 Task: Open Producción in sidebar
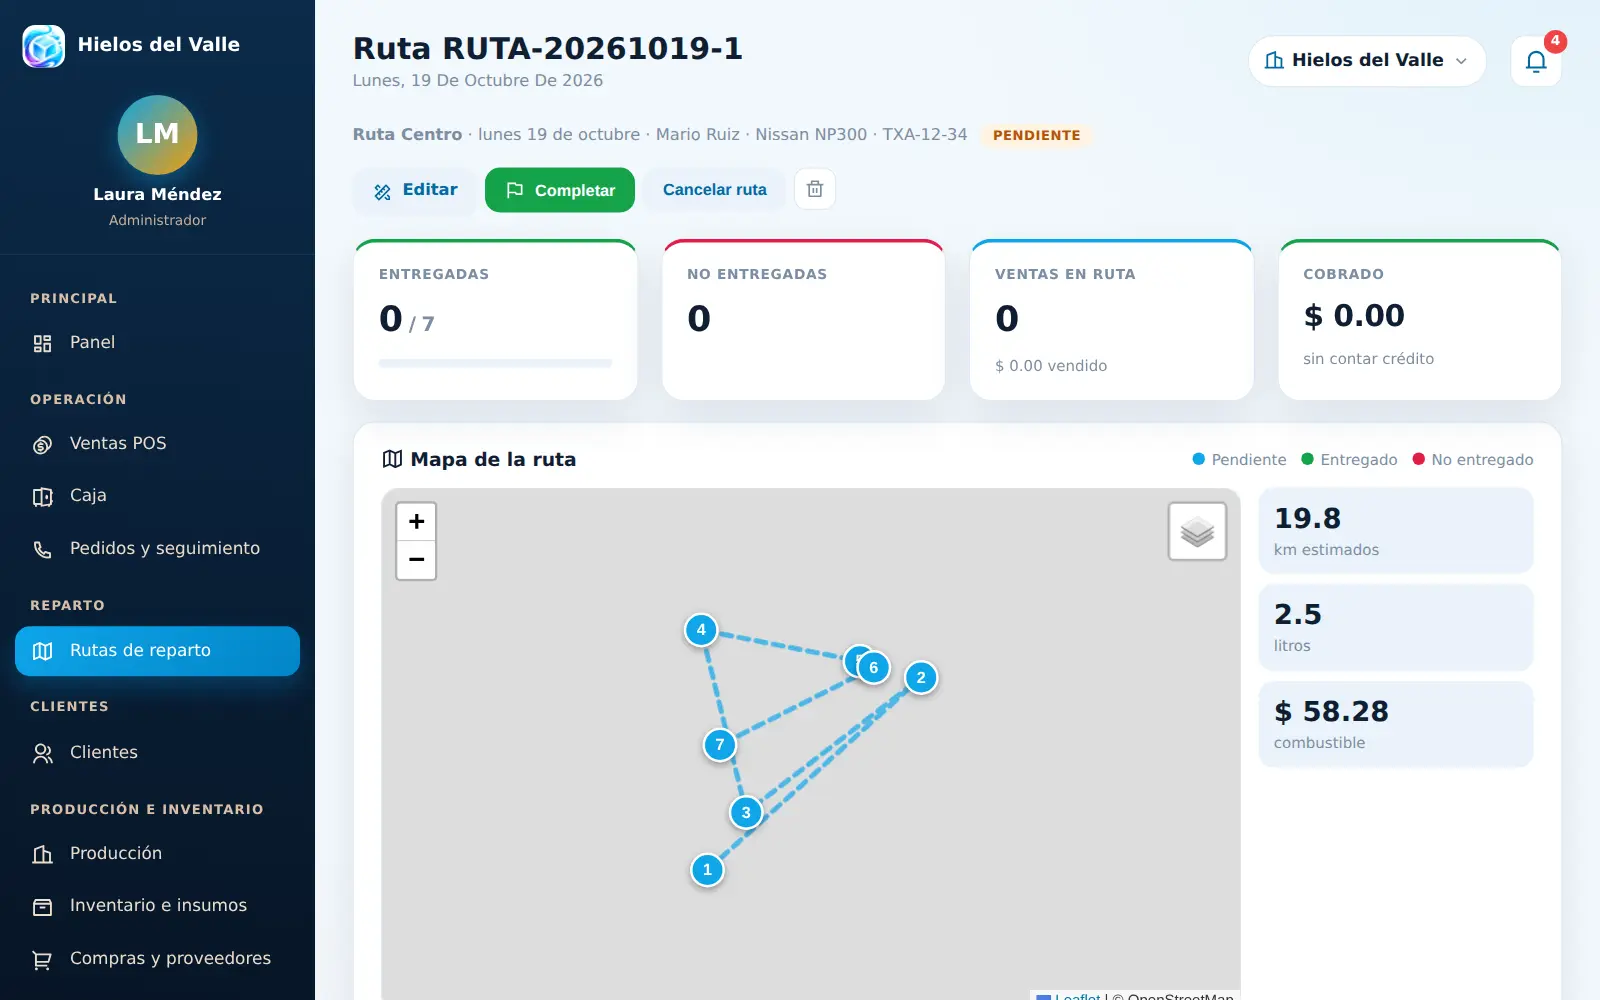pos(157,854)
